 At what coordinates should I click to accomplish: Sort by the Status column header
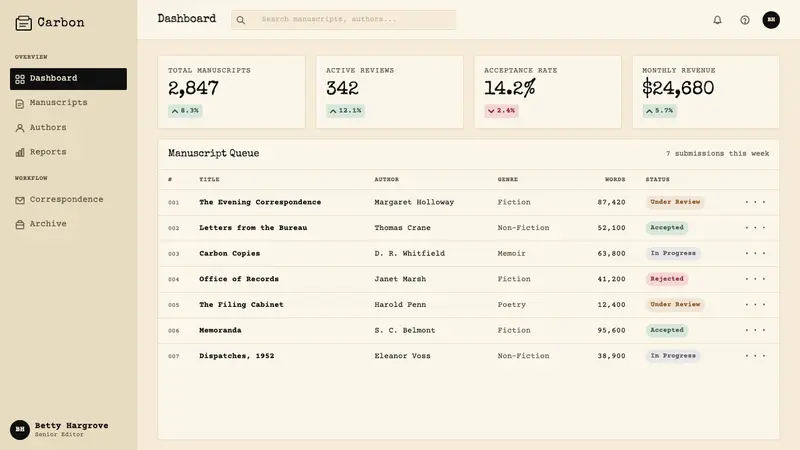[658, 180]
